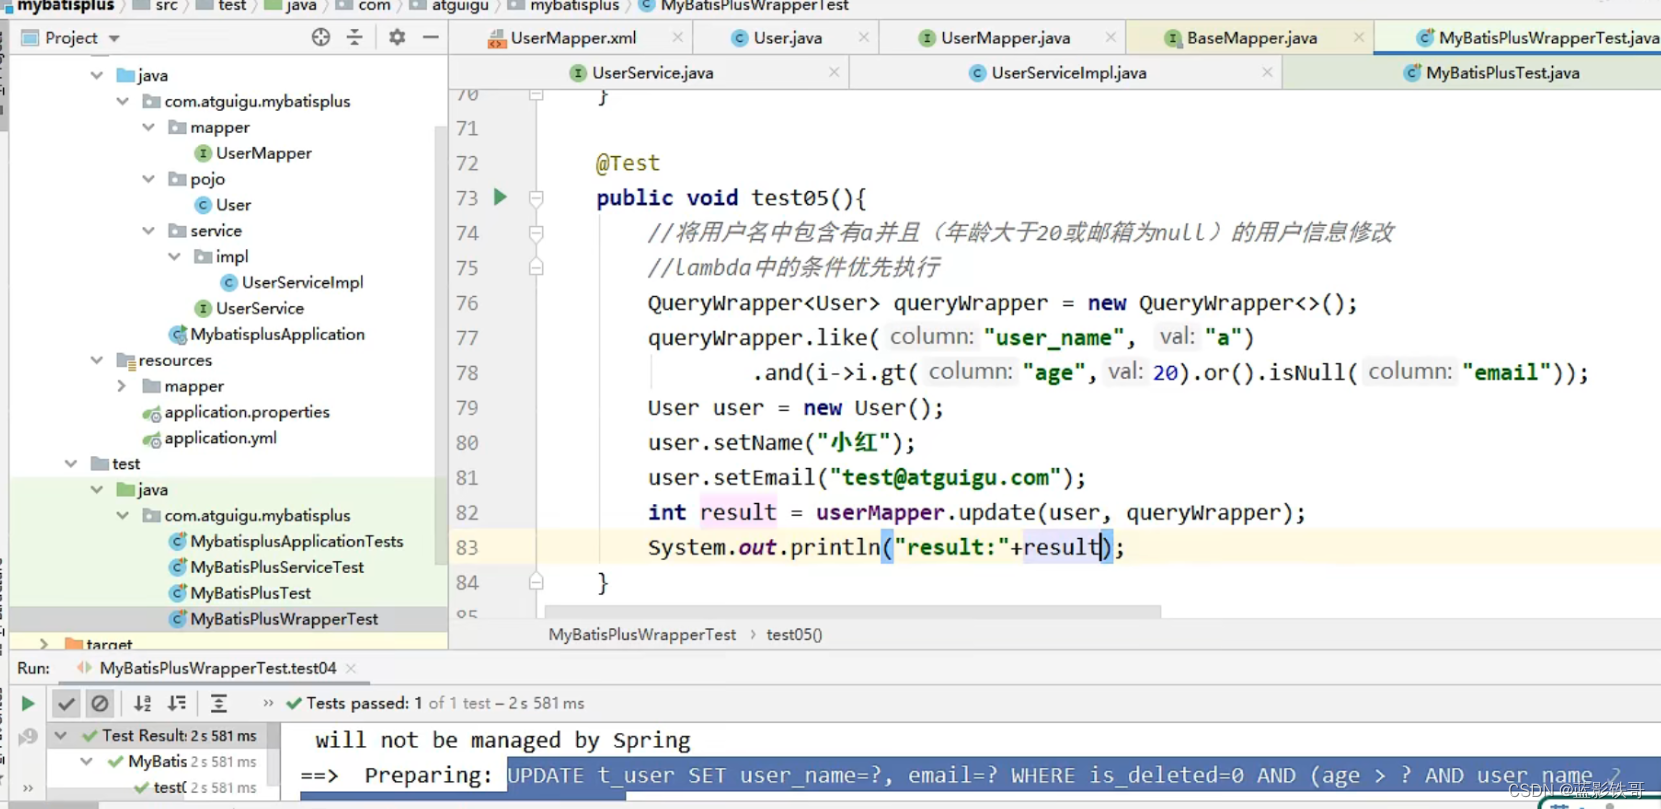Sort test results alphabetically icon
This screenshot has width=1661, height=809.
tap(143, 704)
